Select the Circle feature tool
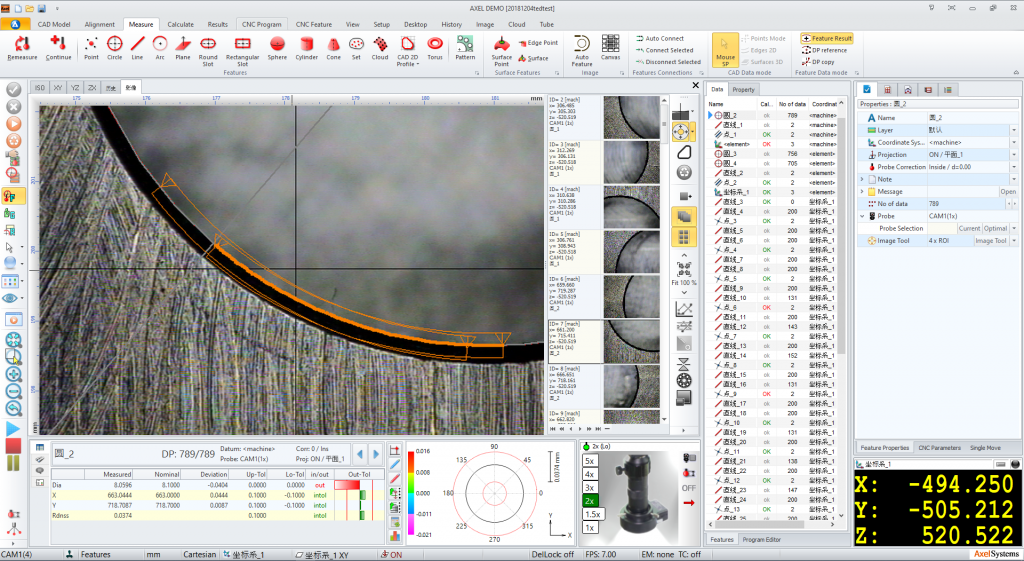This screenshot has width=1024, height=561. (x=114, y=48)
